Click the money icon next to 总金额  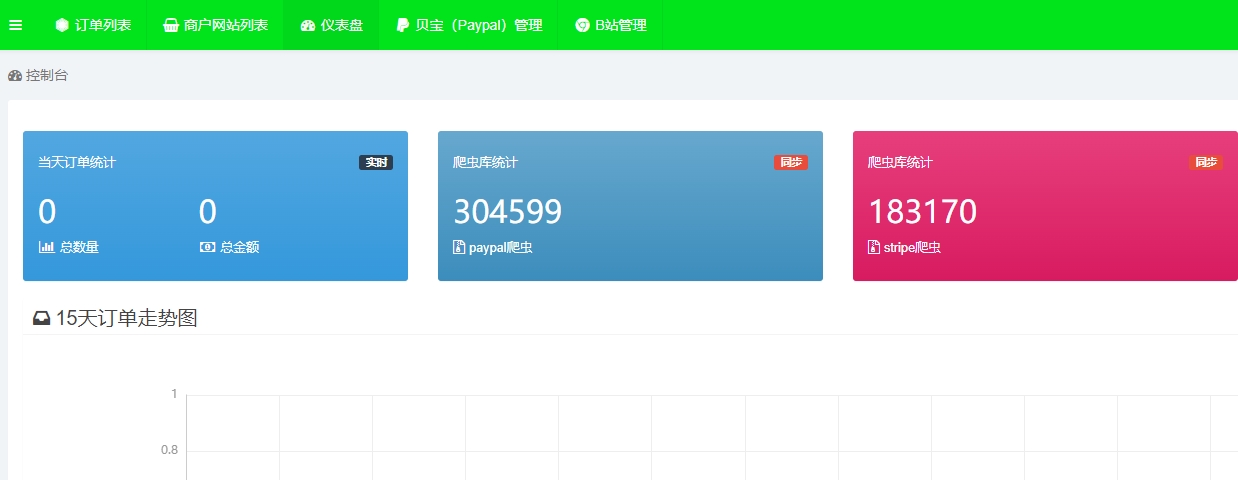(x=207, y=247)
